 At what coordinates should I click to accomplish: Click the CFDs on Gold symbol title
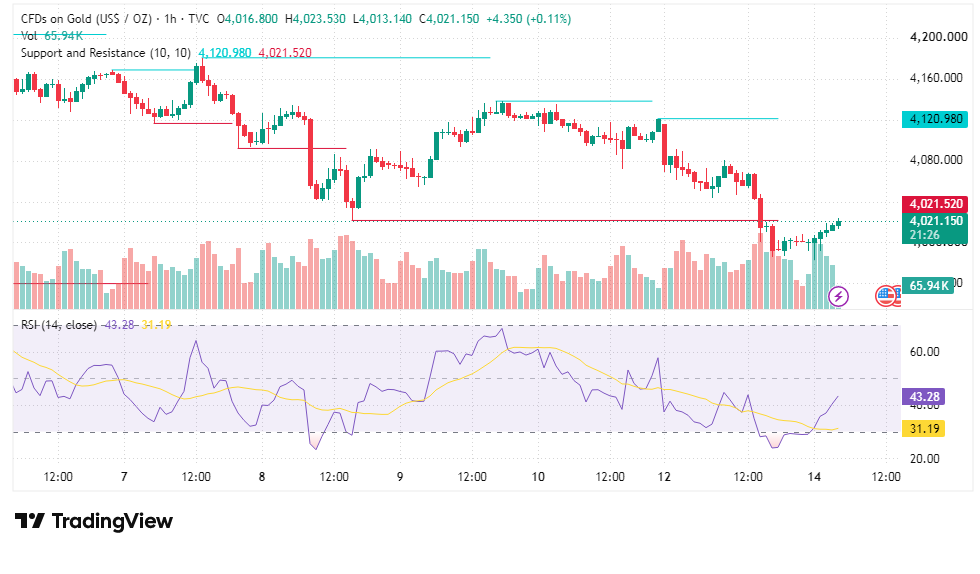pos(86,19)
